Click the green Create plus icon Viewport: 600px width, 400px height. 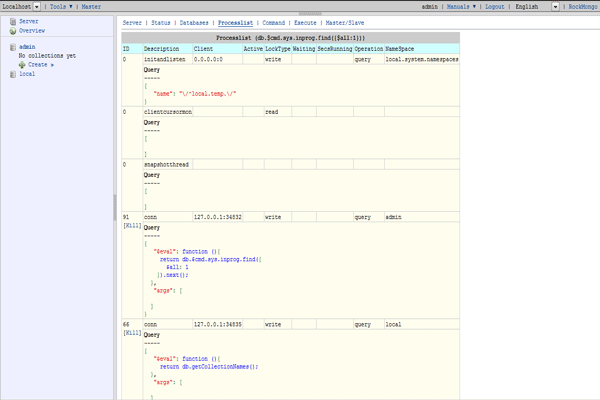pyautogui.click(x=22, y=64)
